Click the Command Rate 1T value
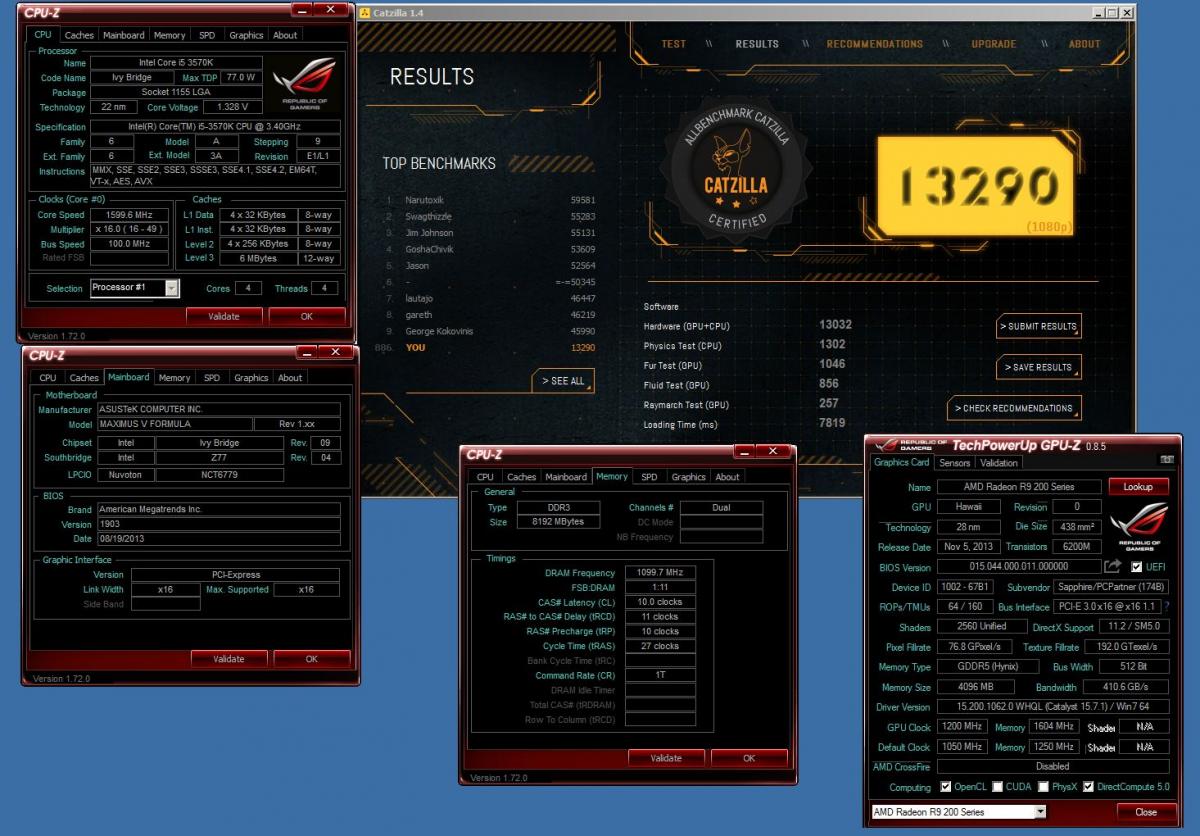 tap(660, 675)
